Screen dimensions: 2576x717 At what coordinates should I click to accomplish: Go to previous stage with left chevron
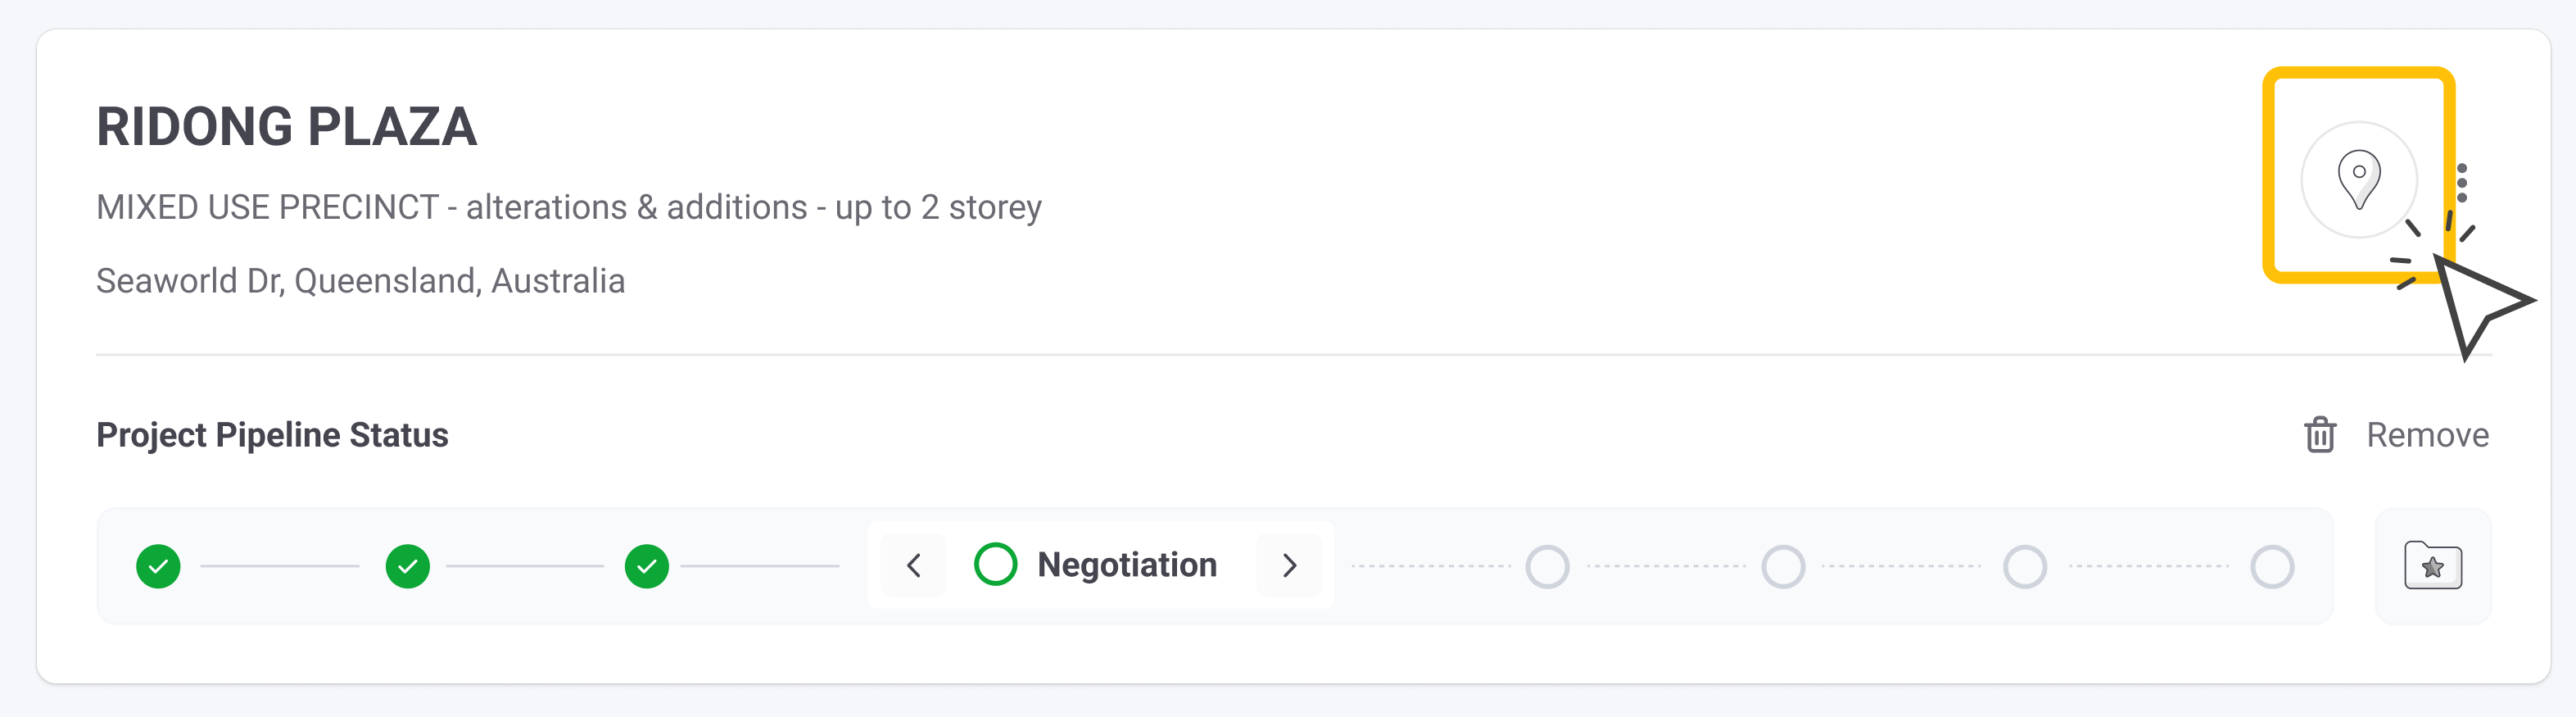tap(913, 566)
